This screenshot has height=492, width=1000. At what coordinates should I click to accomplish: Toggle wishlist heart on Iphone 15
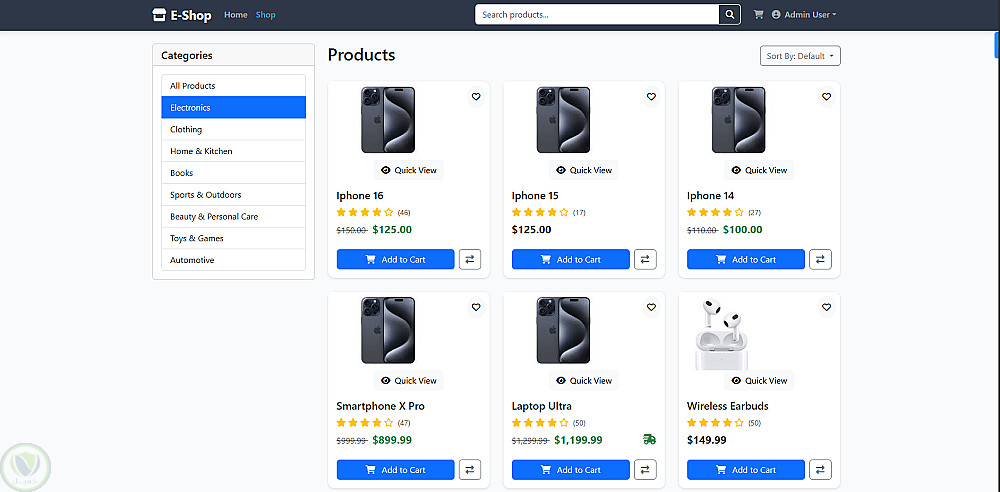(651, 97)
